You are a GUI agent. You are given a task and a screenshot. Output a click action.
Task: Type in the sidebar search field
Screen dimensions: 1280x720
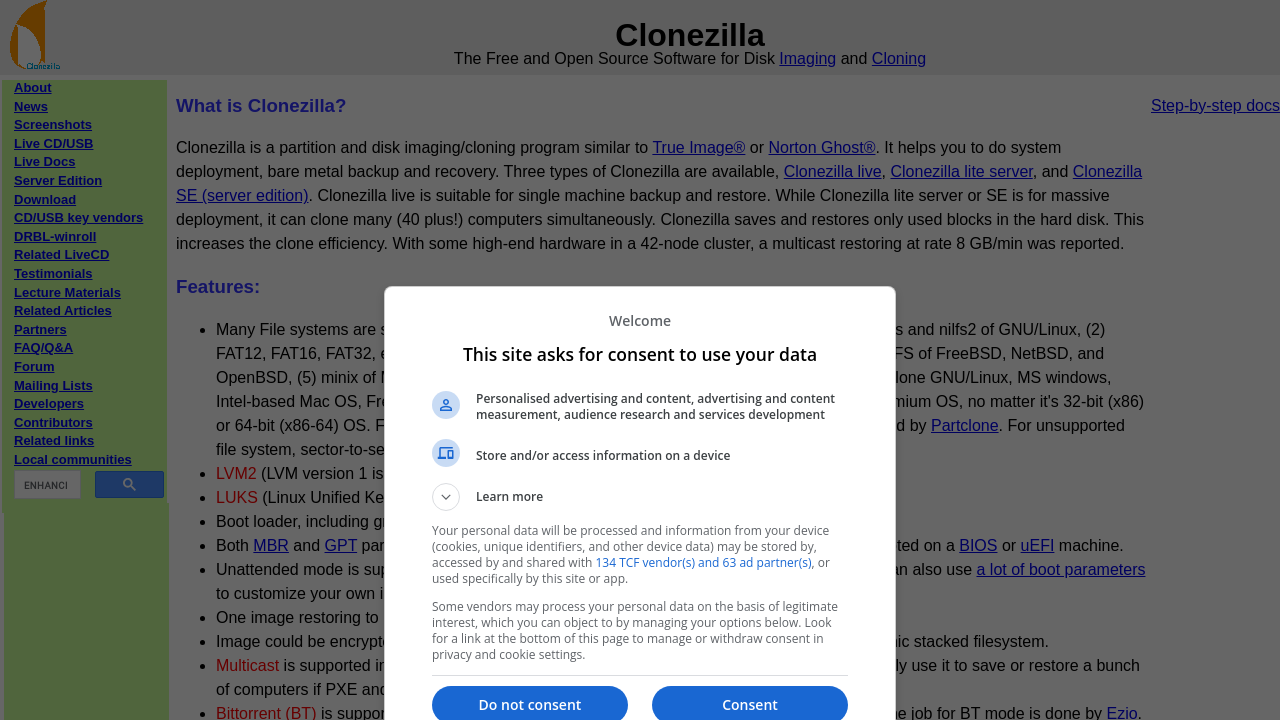pos(47,485)
